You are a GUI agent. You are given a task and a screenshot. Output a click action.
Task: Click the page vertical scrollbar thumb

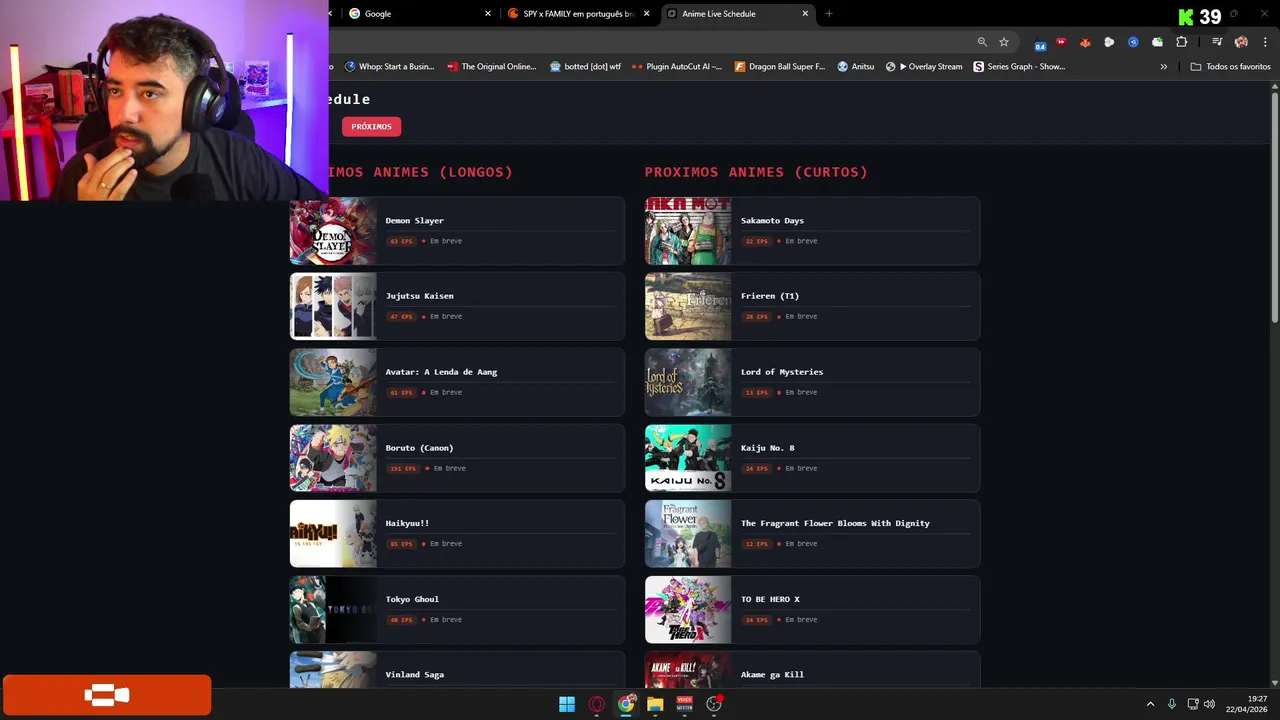[x=1274, y=207]
